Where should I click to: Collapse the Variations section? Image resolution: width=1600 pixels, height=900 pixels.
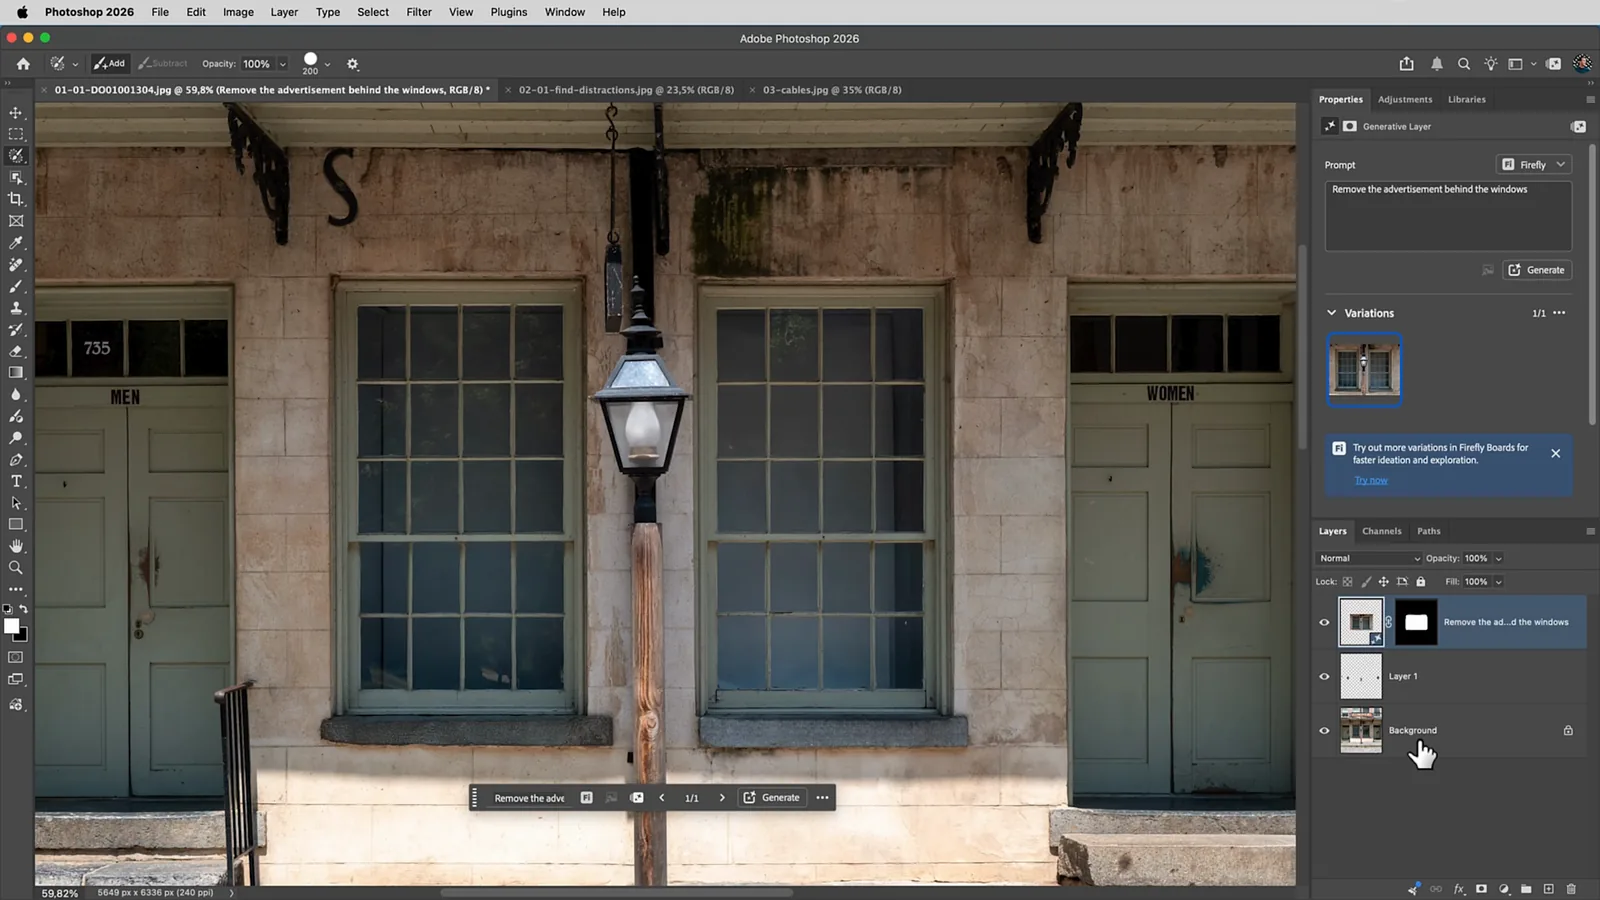(1332, 313)
